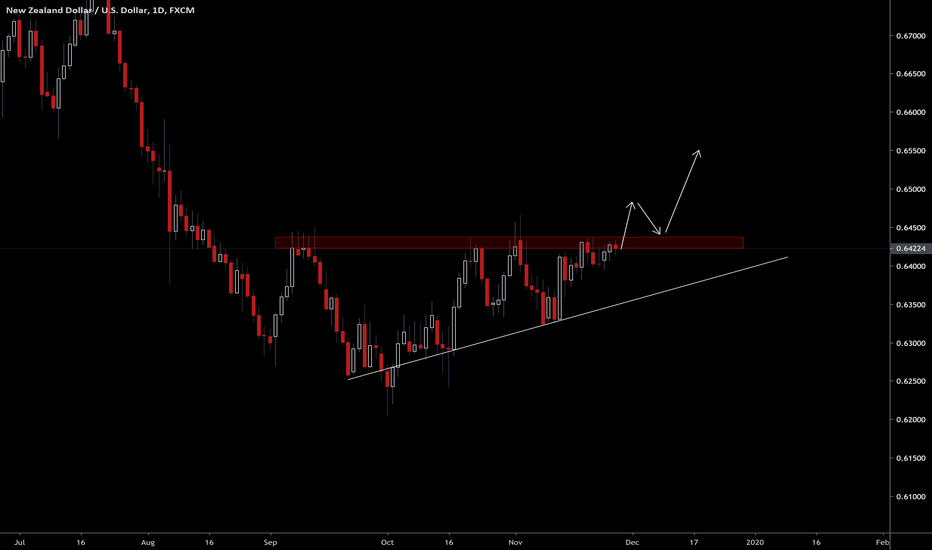Image resolution: width=932 pixels, height=550 pixels.
Task: Click the tallest projected arrow's tip near 0.65500
Action: click(699, 152)
